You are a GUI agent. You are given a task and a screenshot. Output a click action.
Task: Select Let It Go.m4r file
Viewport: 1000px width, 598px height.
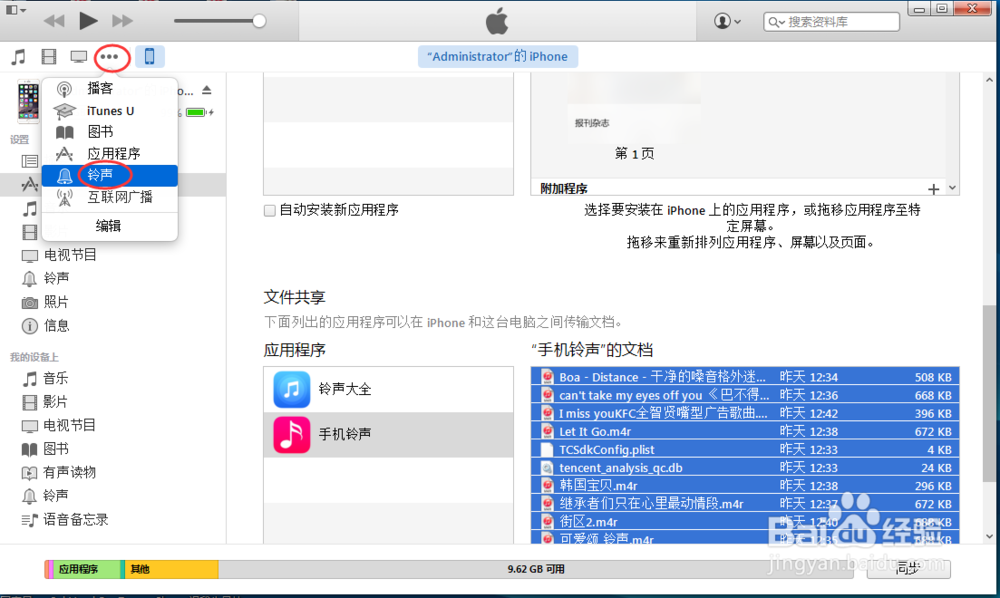click(745, 432)
